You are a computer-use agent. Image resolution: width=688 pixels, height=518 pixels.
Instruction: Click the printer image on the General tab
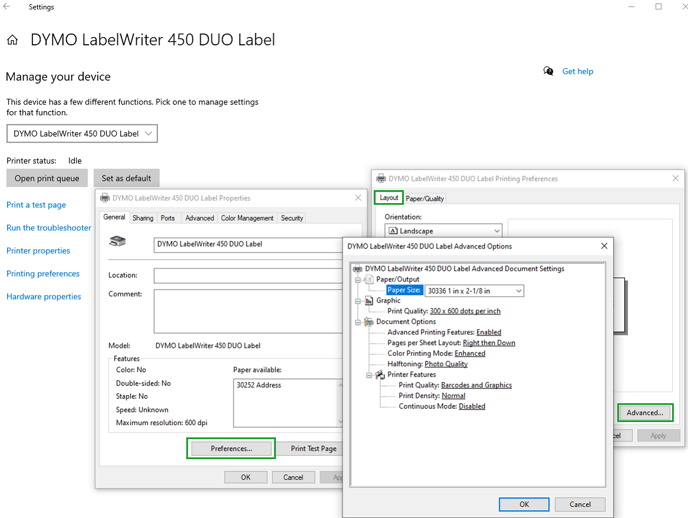(x=118, y=241)
